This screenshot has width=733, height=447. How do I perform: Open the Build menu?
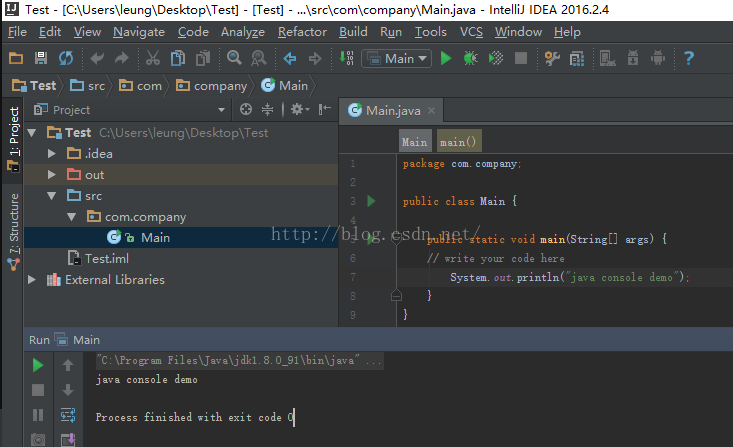point(353,32)
